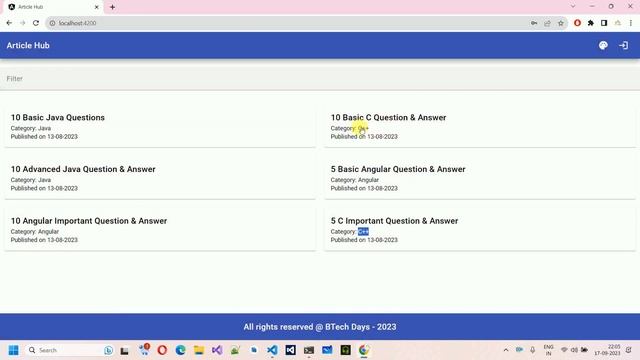This screenshot has height=360, width=640.
Task: Click Category: Java under 10 Basic Java Questions
Action: (31, 128)
